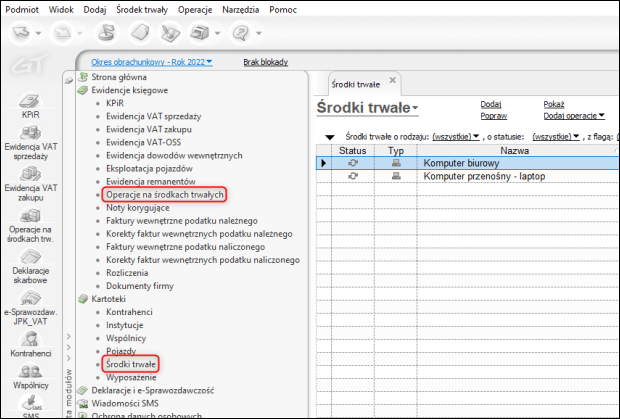Open Dokumenty firmy tree item

tap(140, 286)
